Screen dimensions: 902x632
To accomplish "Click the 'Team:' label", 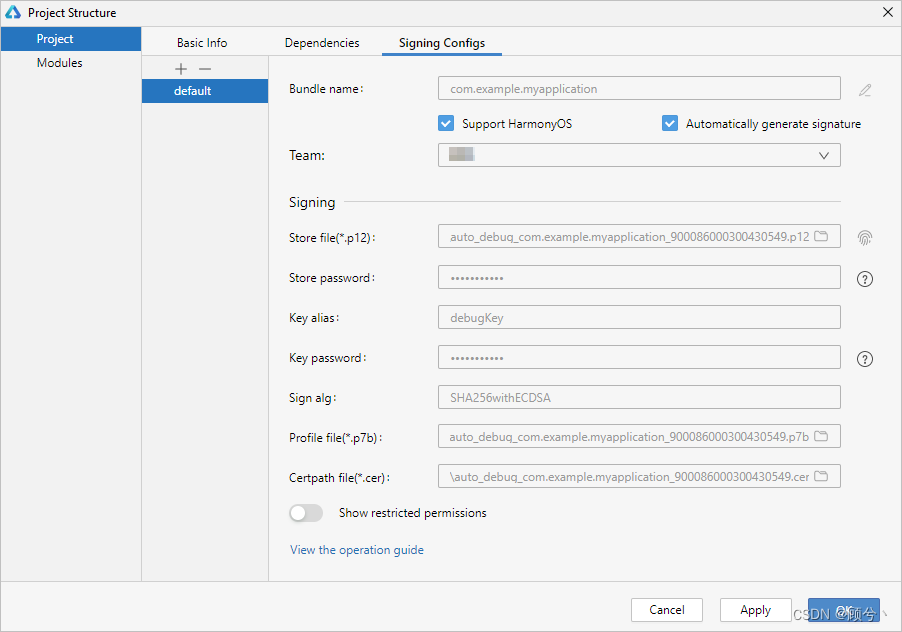I will (x=307, y=155).
